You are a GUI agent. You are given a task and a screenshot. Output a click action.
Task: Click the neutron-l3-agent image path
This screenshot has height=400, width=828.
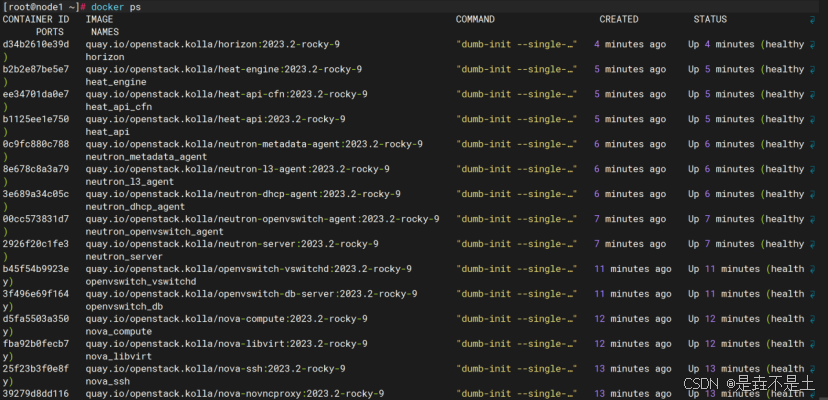pos(238,169)
